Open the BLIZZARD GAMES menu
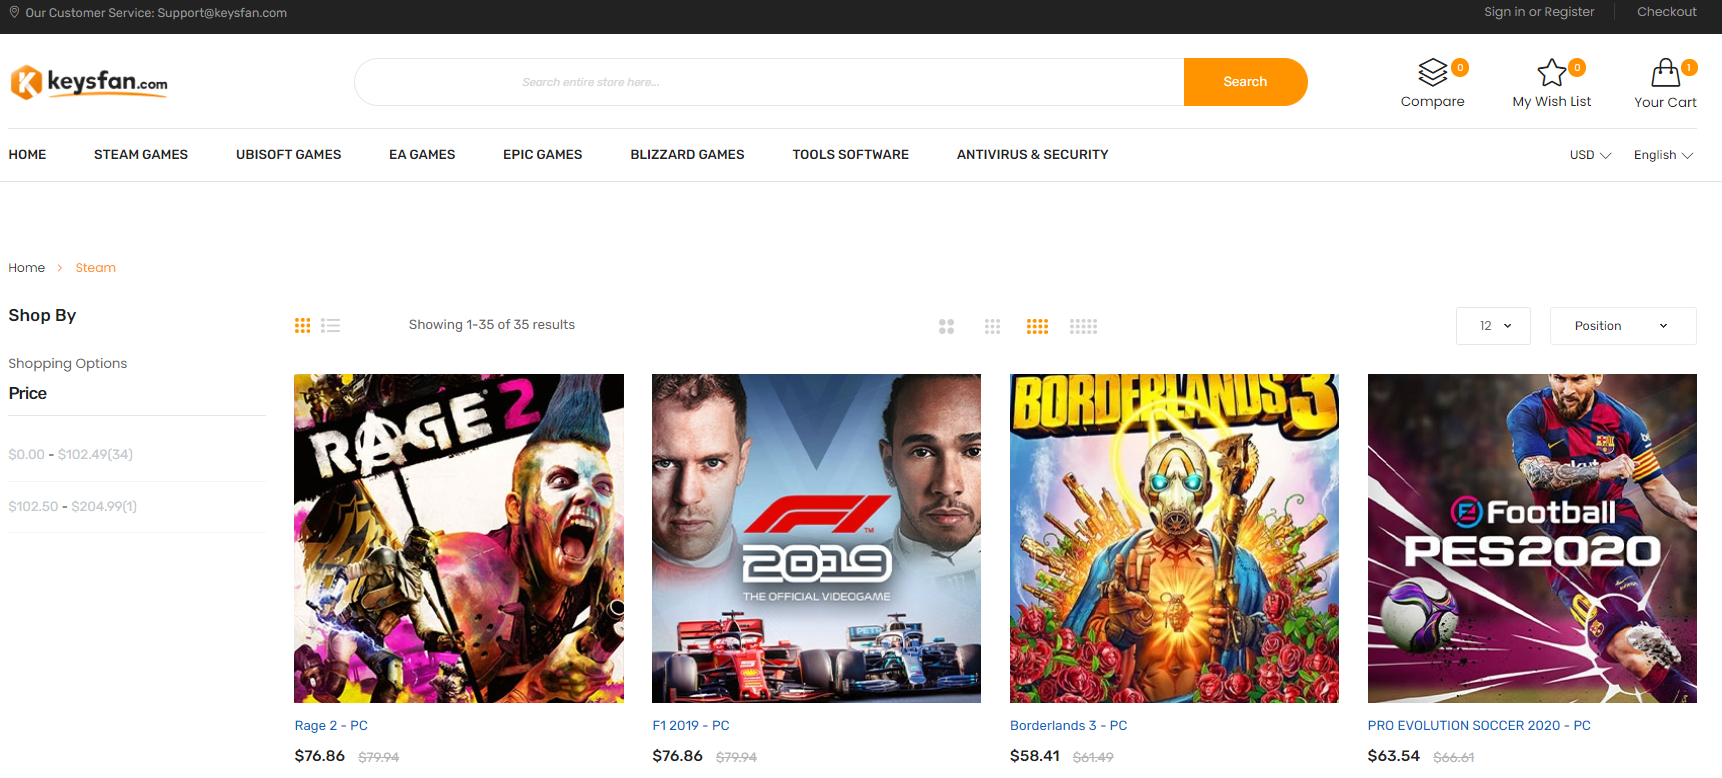The height and width of the screenshot is (778, 1722). pyautogui.click(x=687, y=155)
